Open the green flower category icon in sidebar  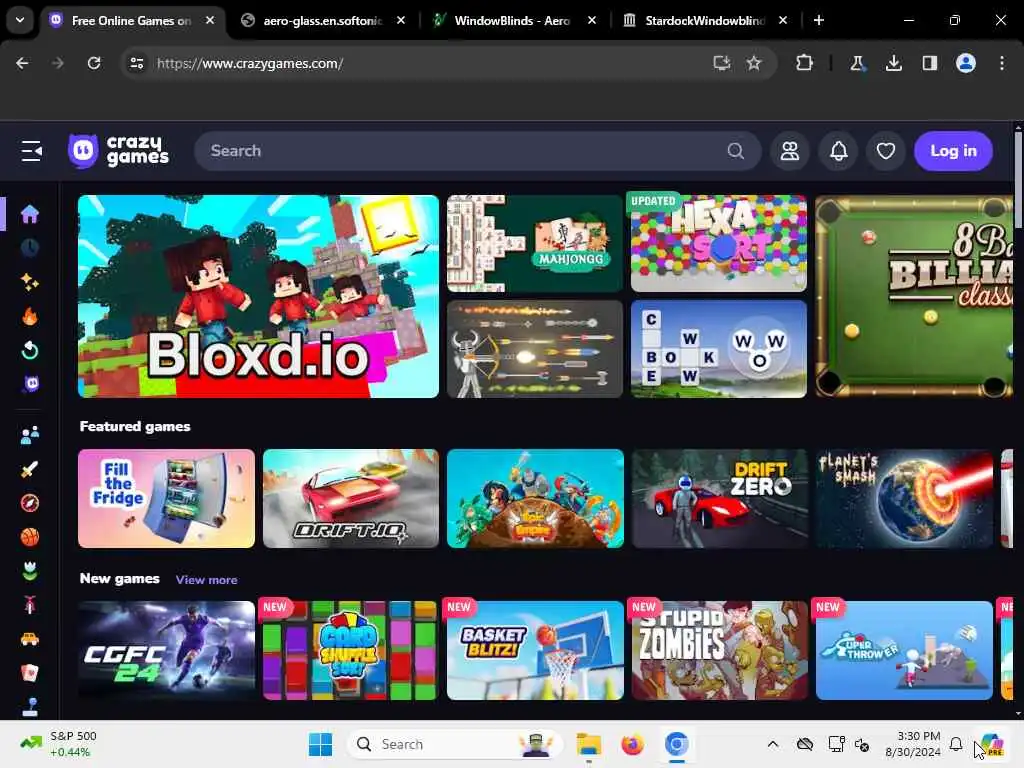pos(29,571)
